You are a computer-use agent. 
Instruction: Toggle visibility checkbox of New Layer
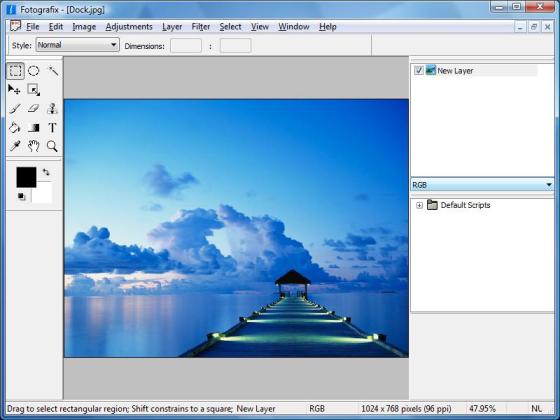click(x=419, y=70)
